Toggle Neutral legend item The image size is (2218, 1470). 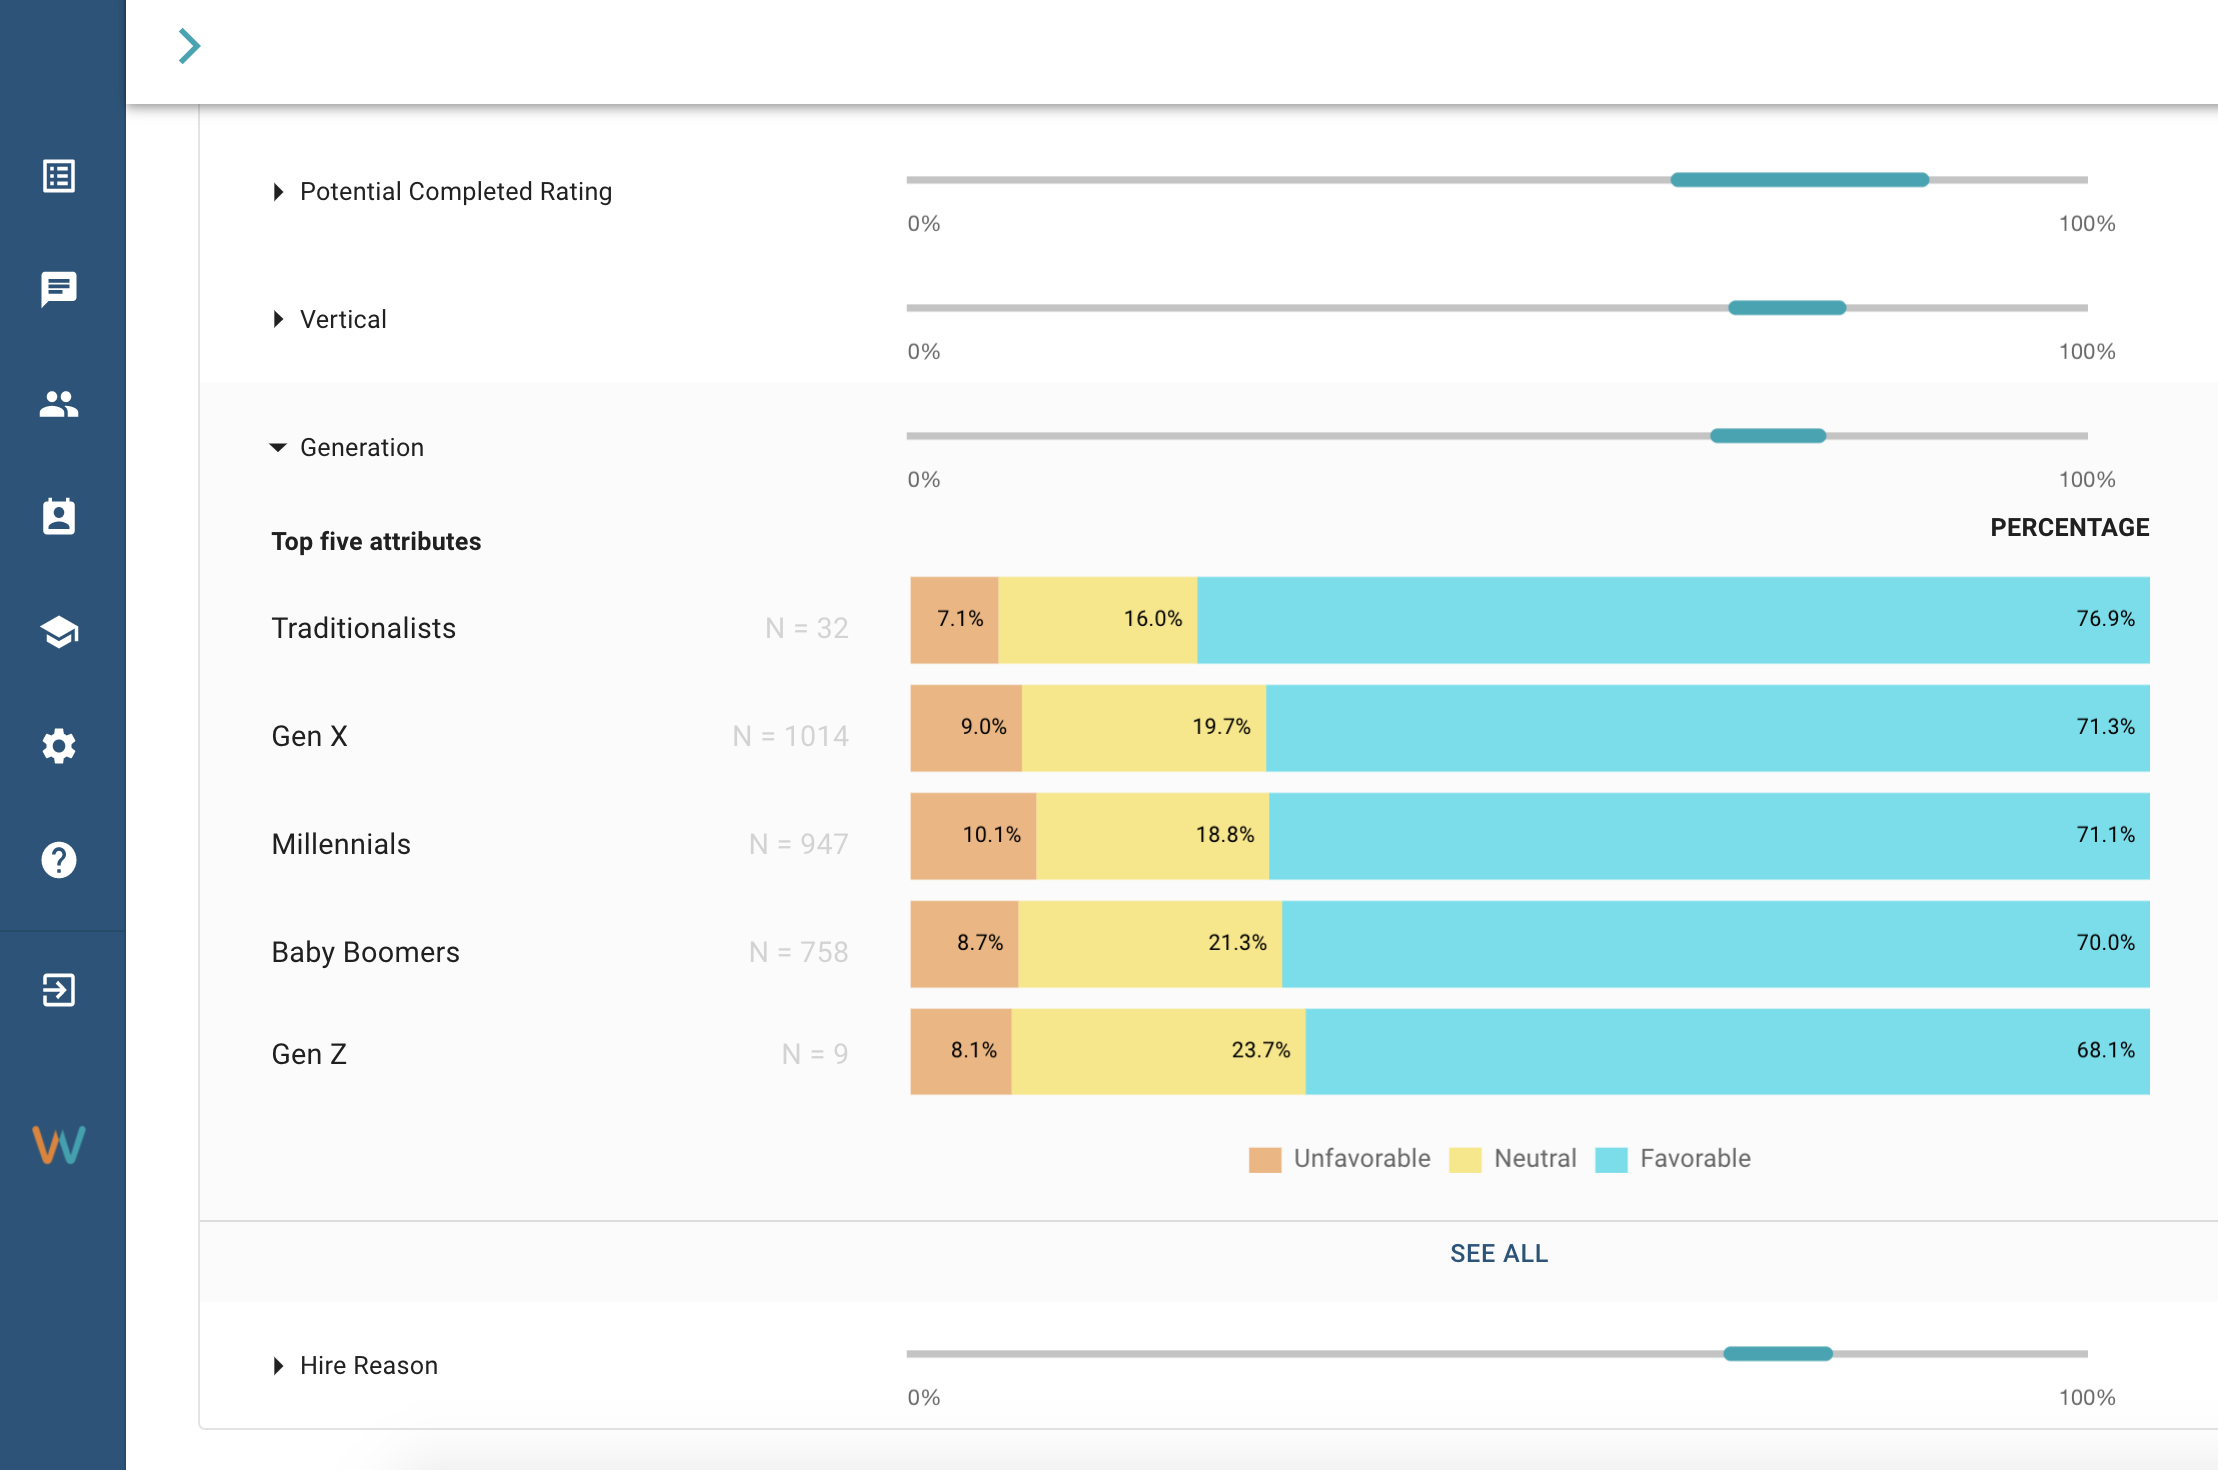pos(1514,1159)
